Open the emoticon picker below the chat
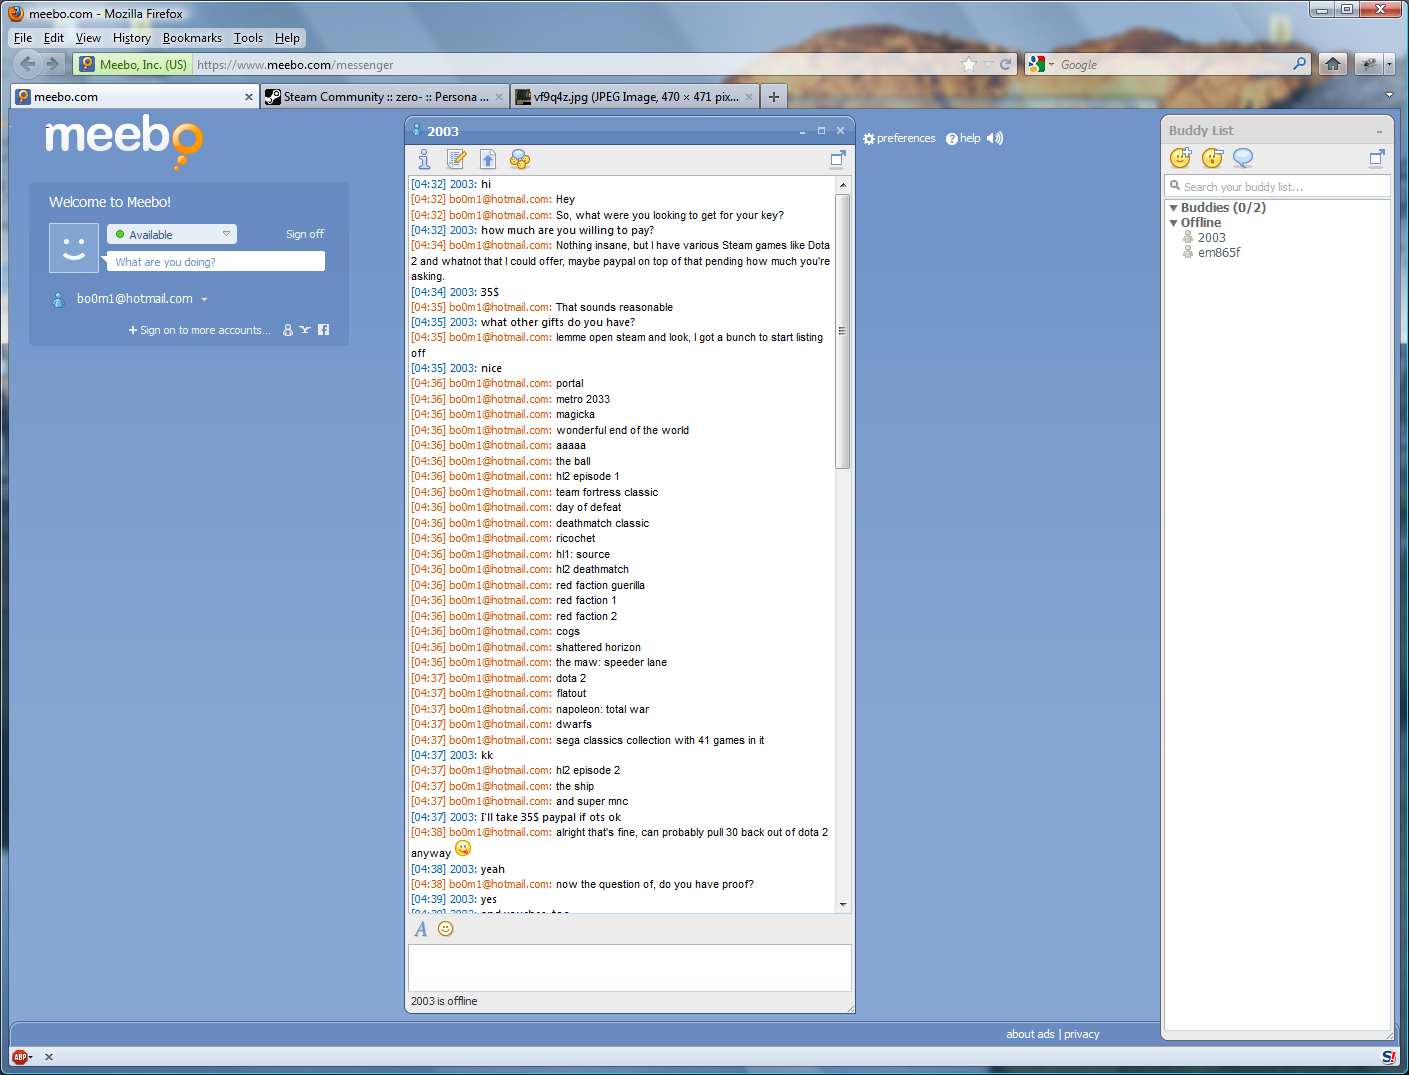The height and width of the screenshot is (1075, 1409). [x=446, y=929]
